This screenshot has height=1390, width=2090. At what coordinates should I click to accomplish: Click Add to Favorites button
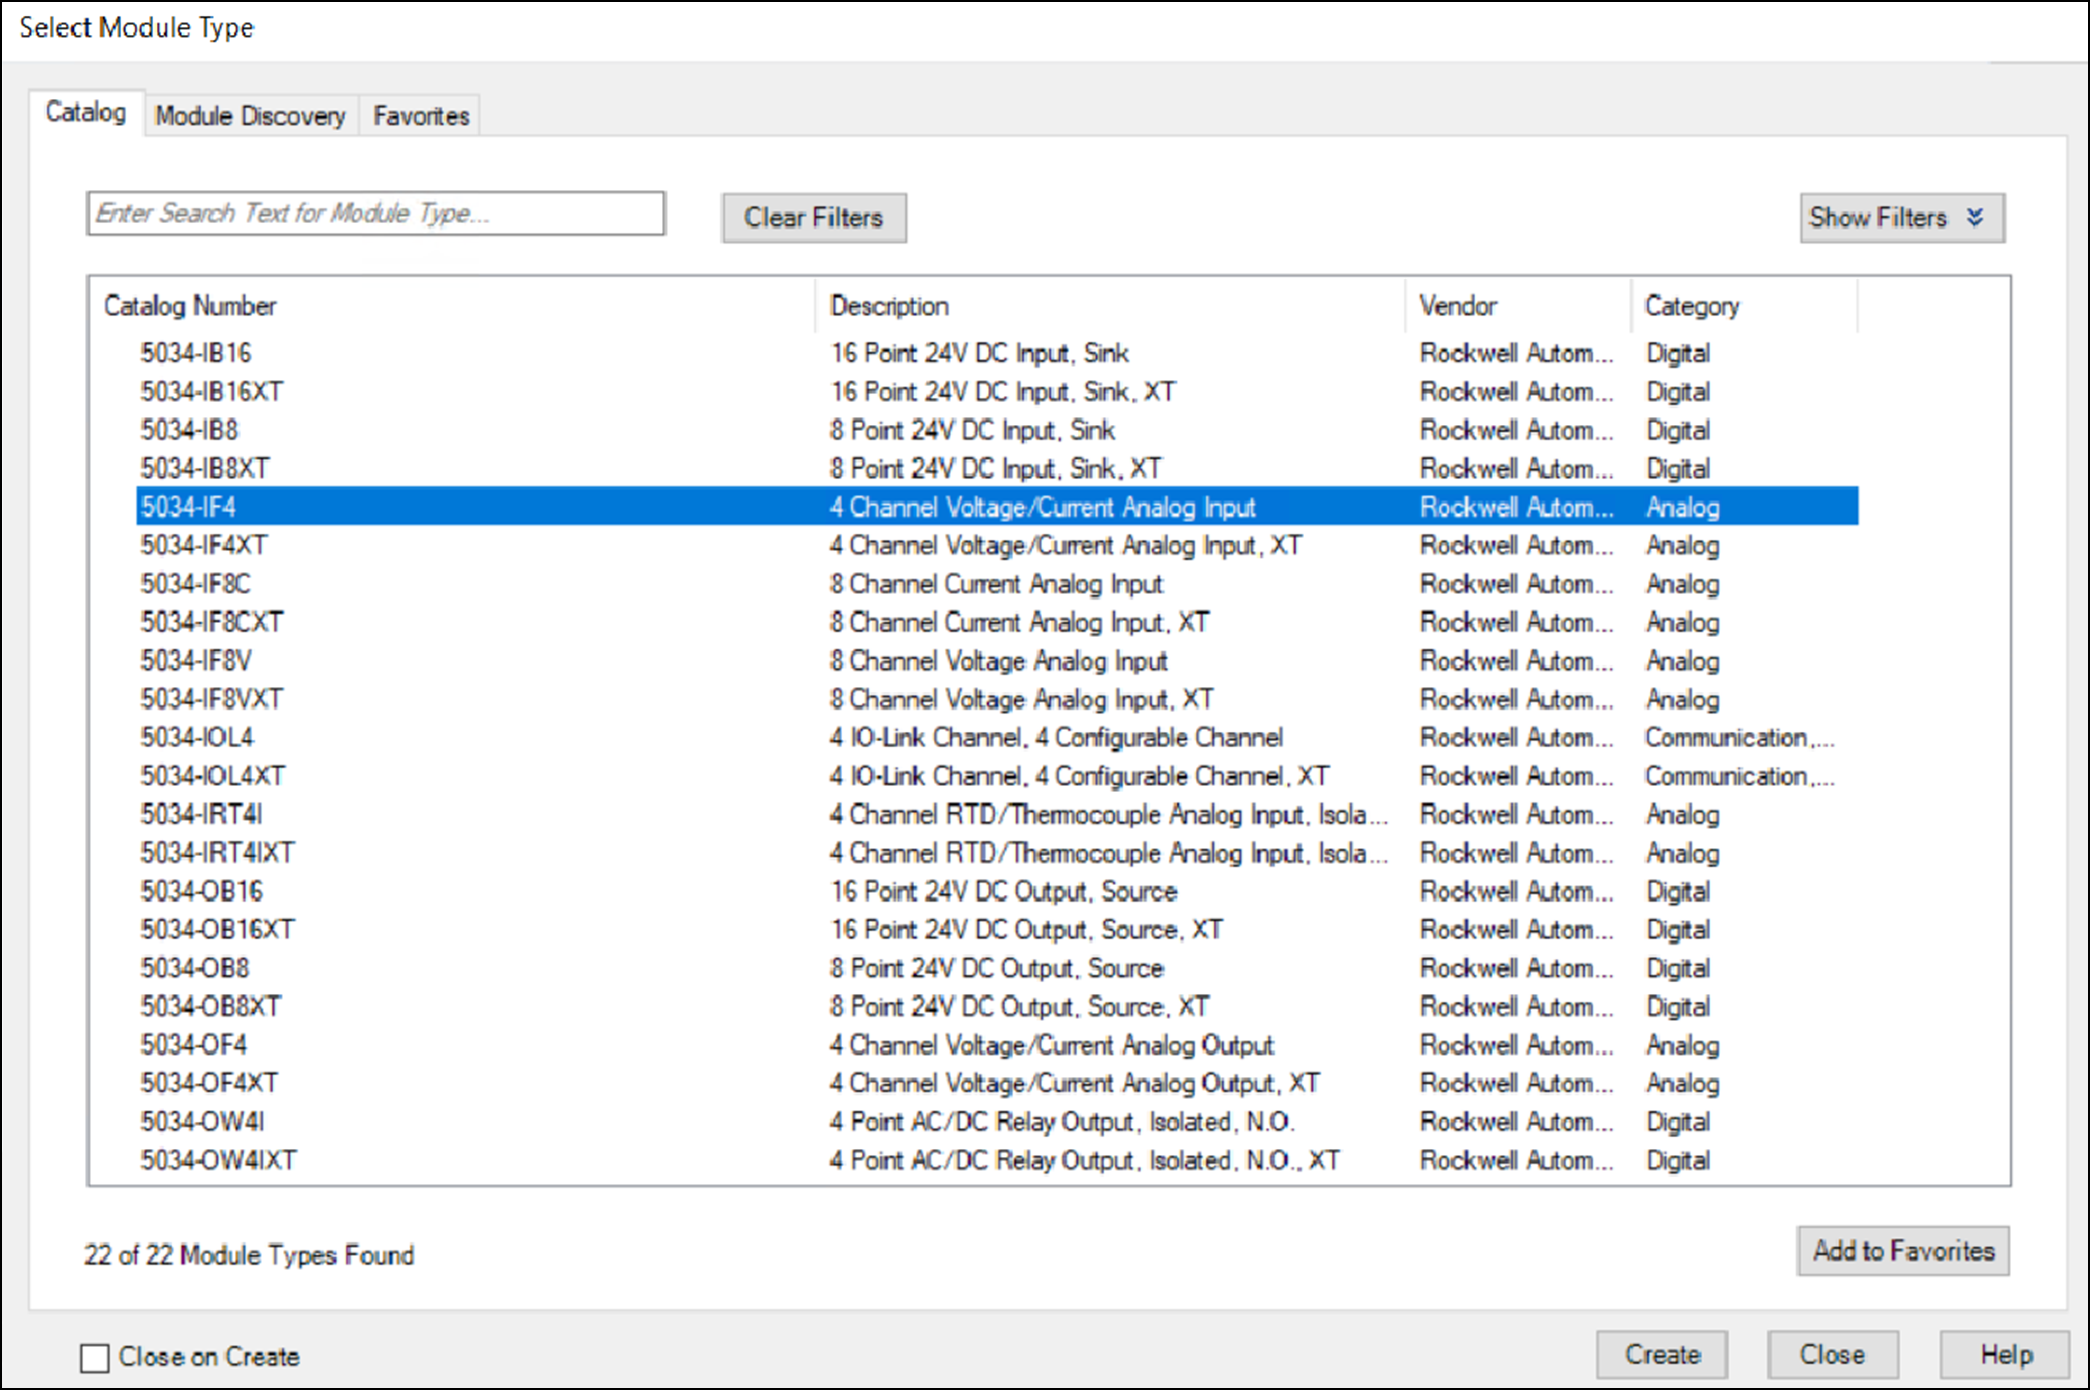1903,1251
